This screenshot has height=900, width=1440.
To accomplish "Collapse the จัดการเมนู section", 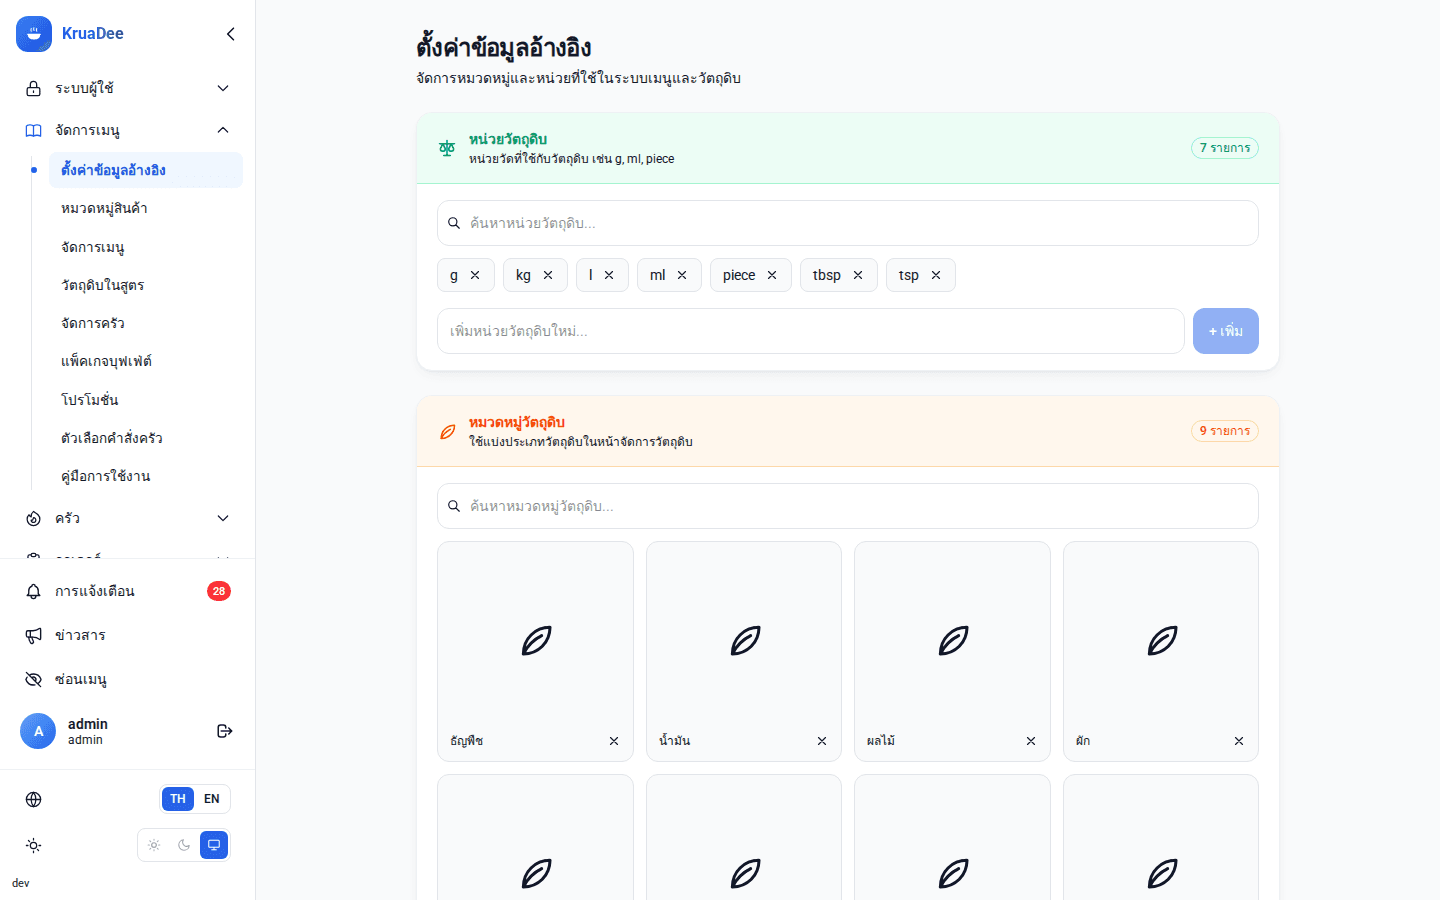I will [128, 130].
